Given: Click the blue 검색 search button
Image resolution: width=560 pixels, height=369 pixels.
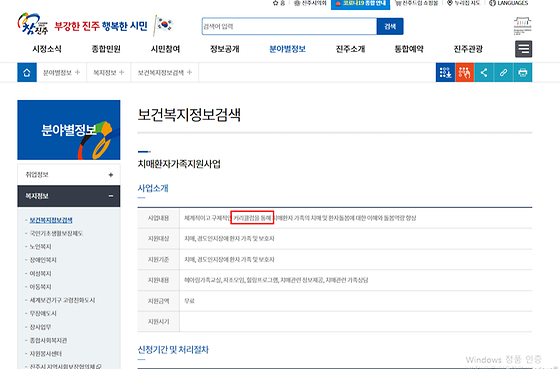Looking at the screenshot, I should pos(390,26).
